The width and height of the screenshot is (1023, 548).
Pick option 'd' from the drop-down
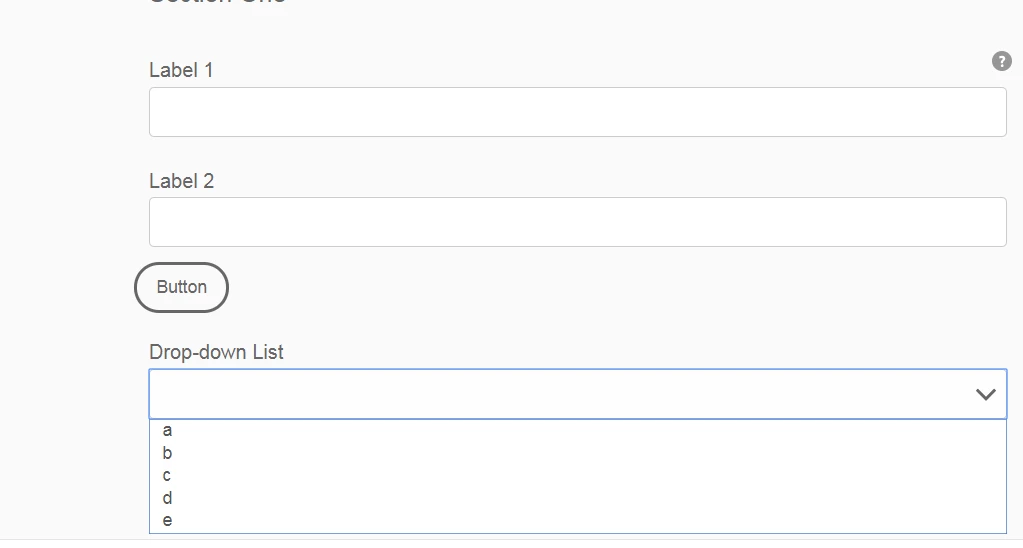167,498
